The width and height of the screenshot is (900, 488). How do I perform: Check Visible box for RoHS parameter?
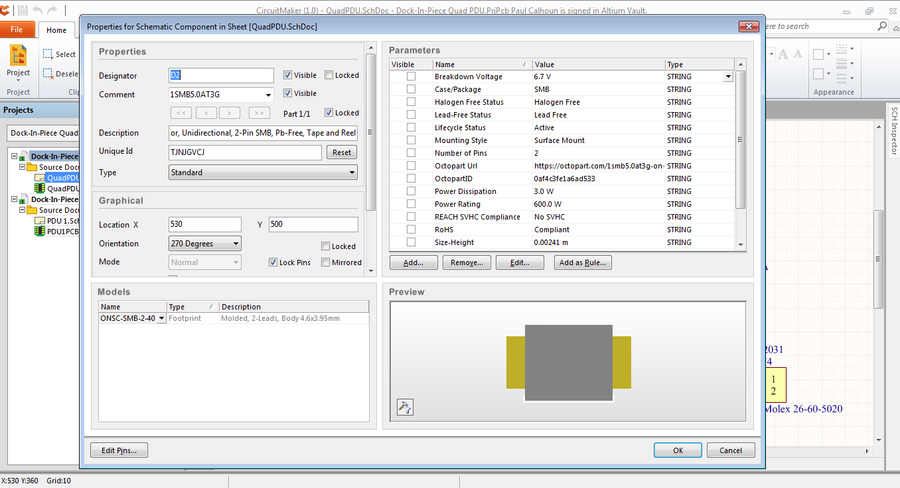(x=411, y=229)
